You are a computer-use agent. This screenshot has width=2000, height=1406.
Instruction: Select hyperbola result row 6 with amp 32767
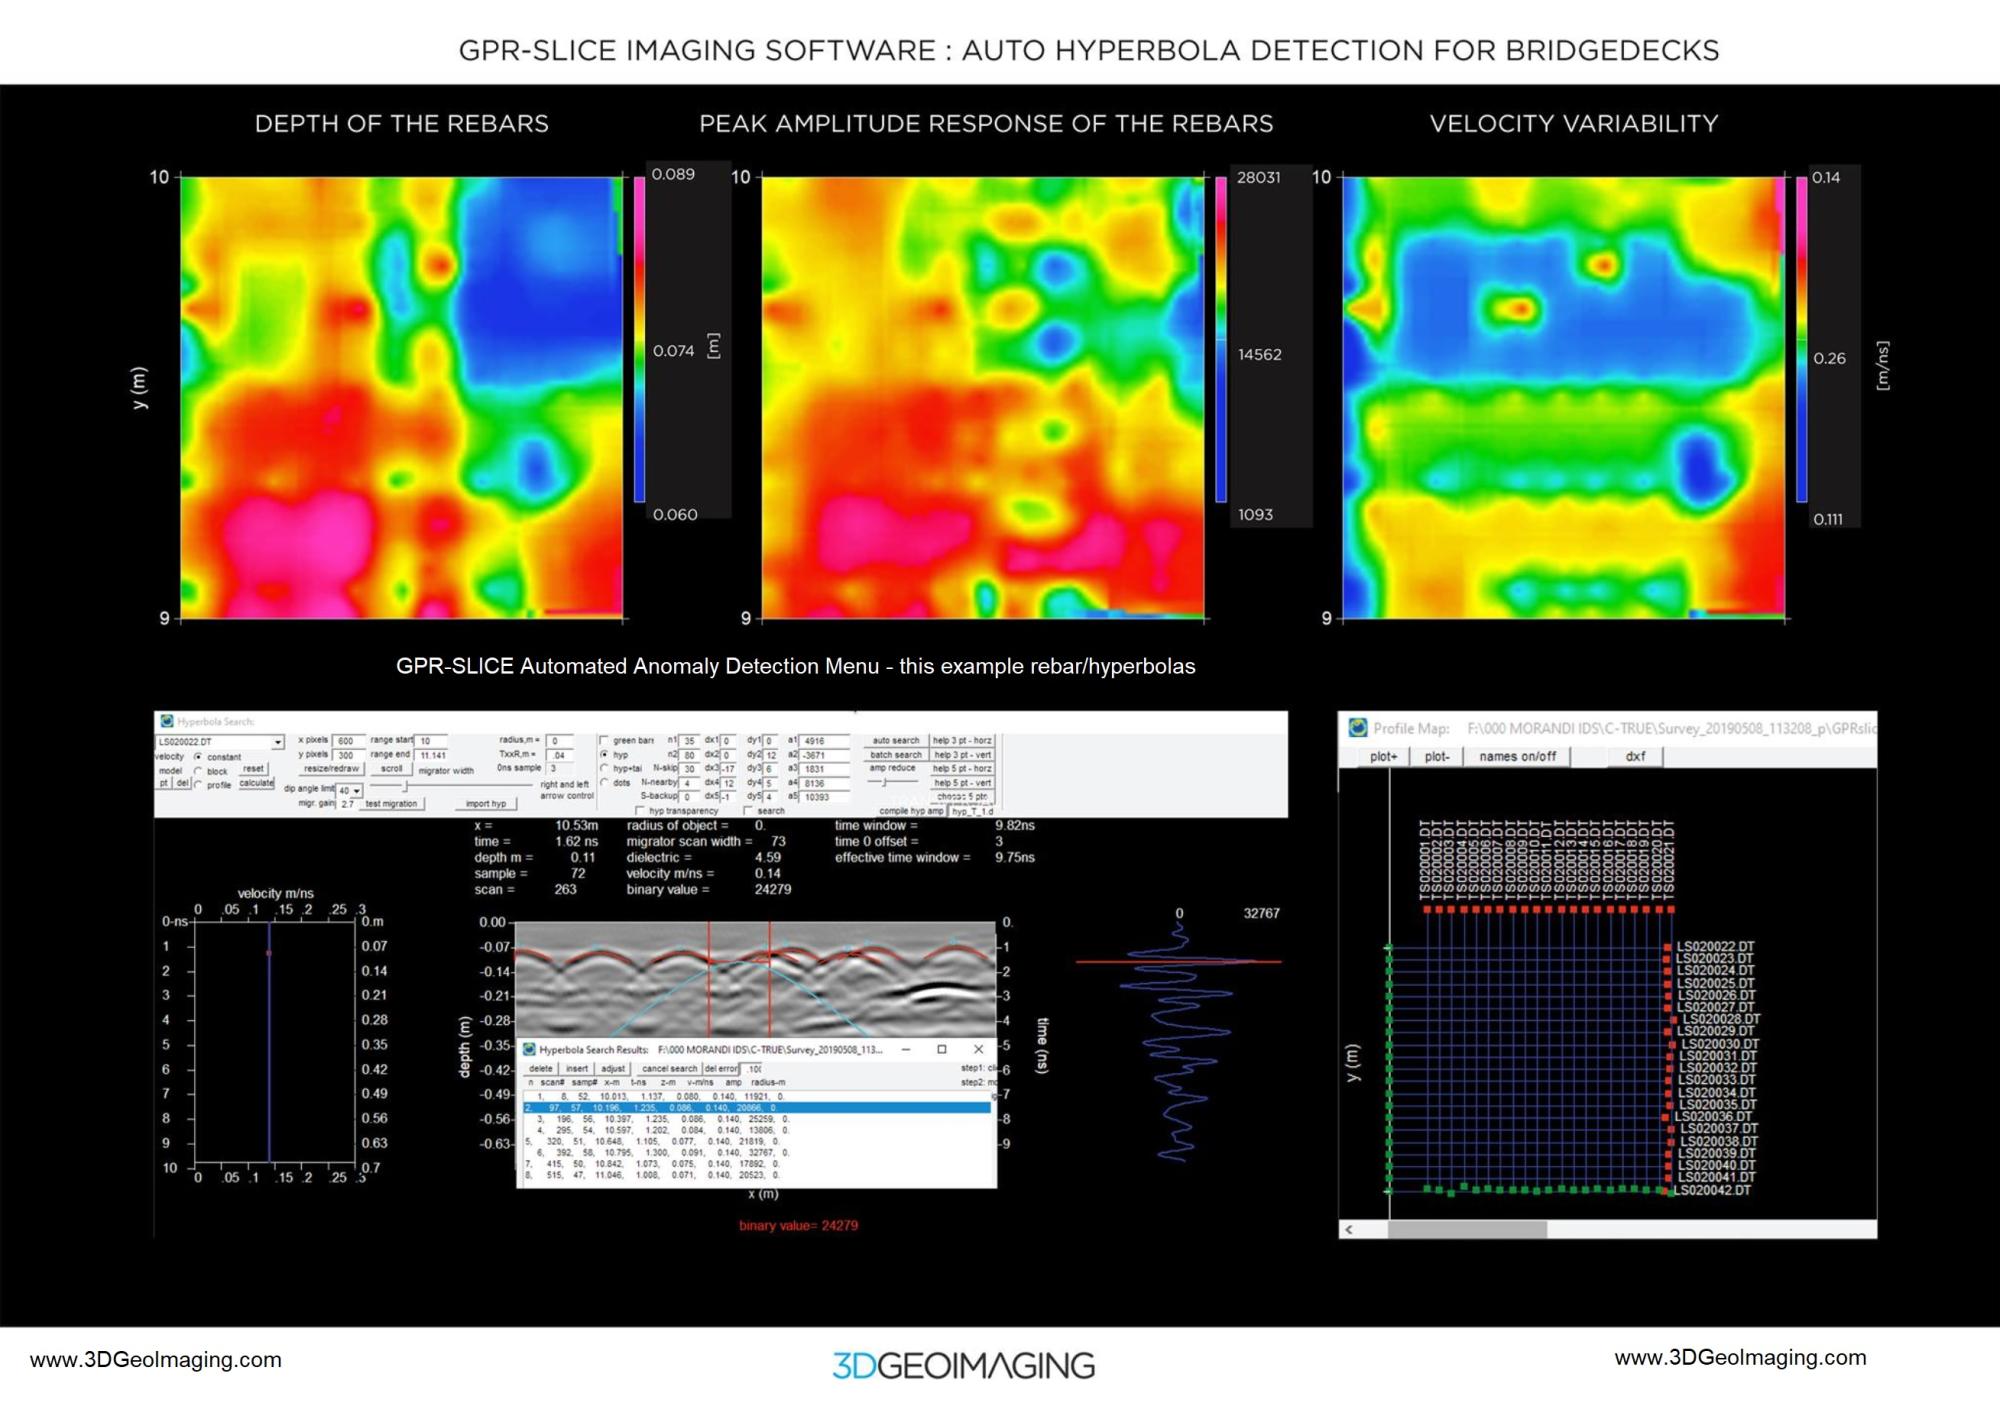coord(757,1153)
